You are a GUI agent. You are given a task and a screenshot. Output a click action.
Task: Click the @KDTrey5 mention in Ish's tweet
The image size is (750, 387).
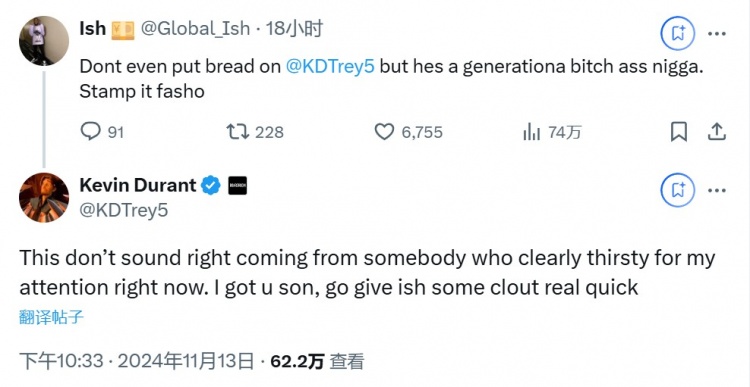coord(330,66)
